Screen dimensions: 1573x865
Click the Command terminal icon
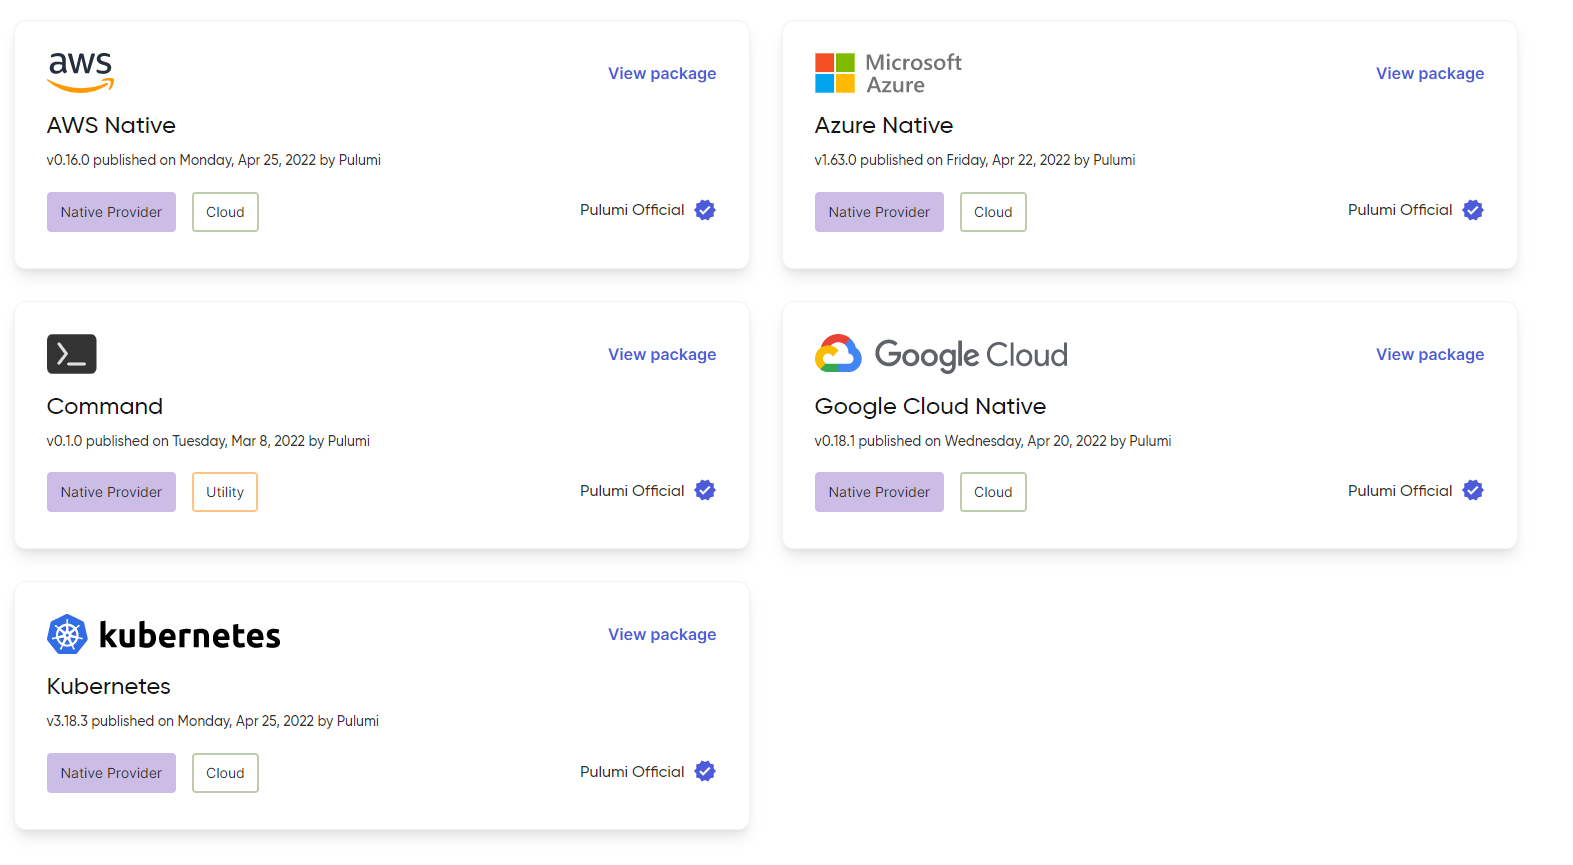click(x=72, y=354)
